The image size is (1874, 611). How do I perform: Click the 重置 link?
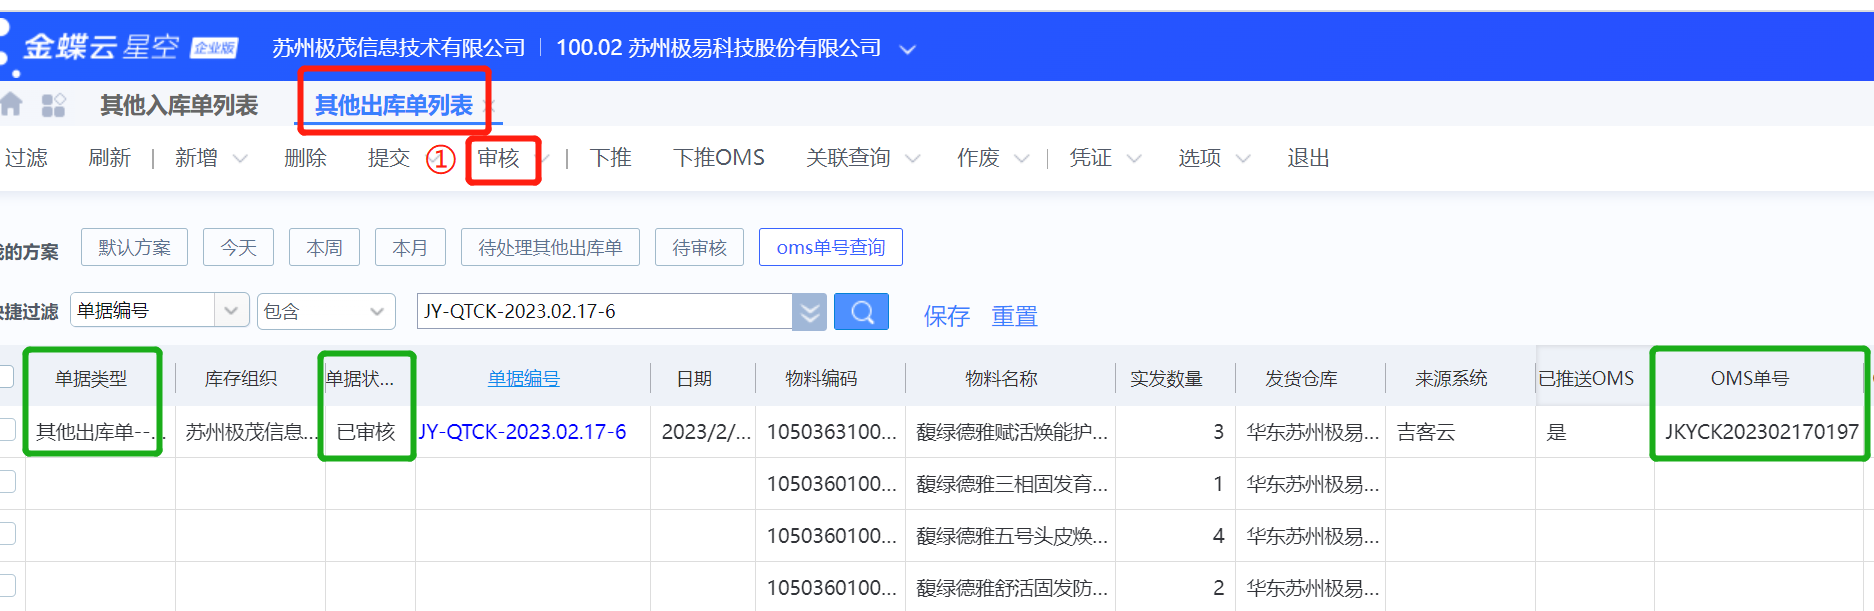pos(1014,317)
